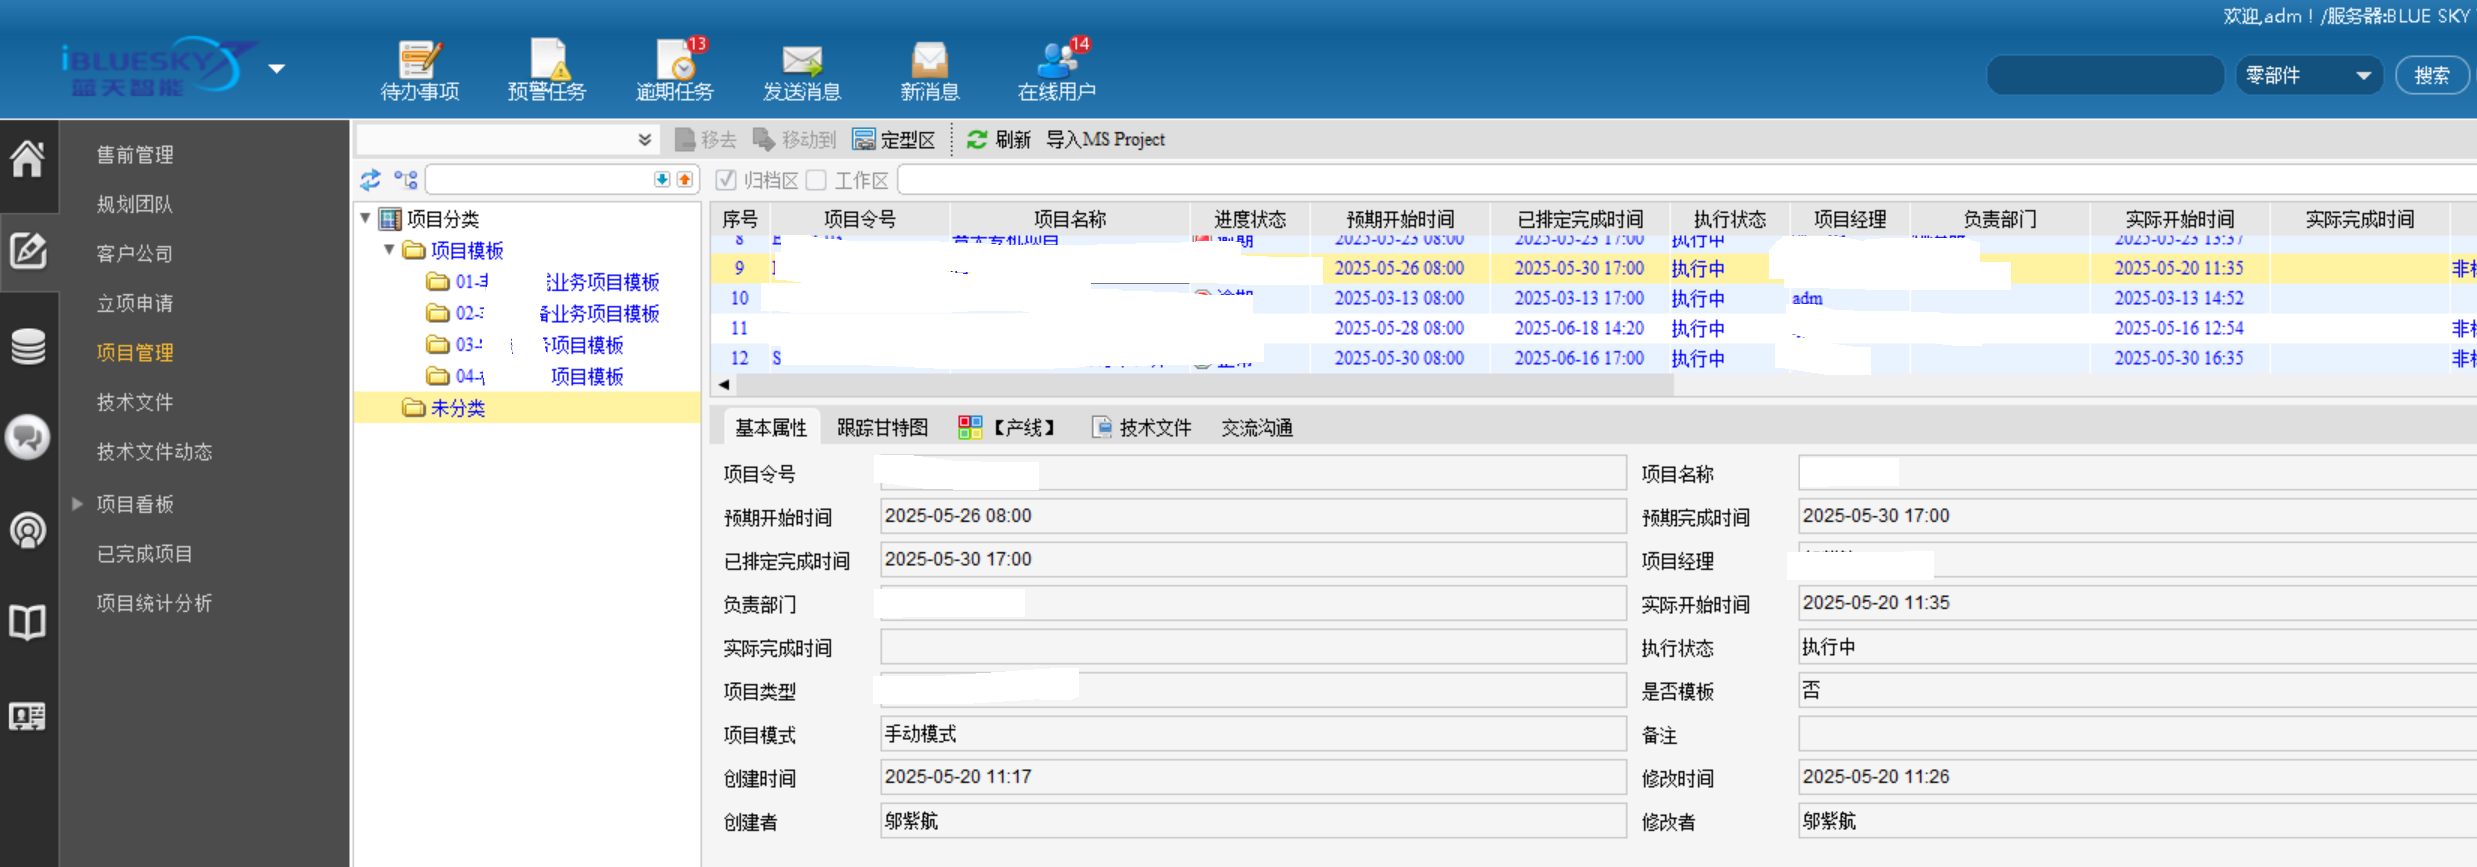The height and width of the screenshot is (867, 2477).
Task: Click the top-right search text box
Action: click(x=2105, y=75)
